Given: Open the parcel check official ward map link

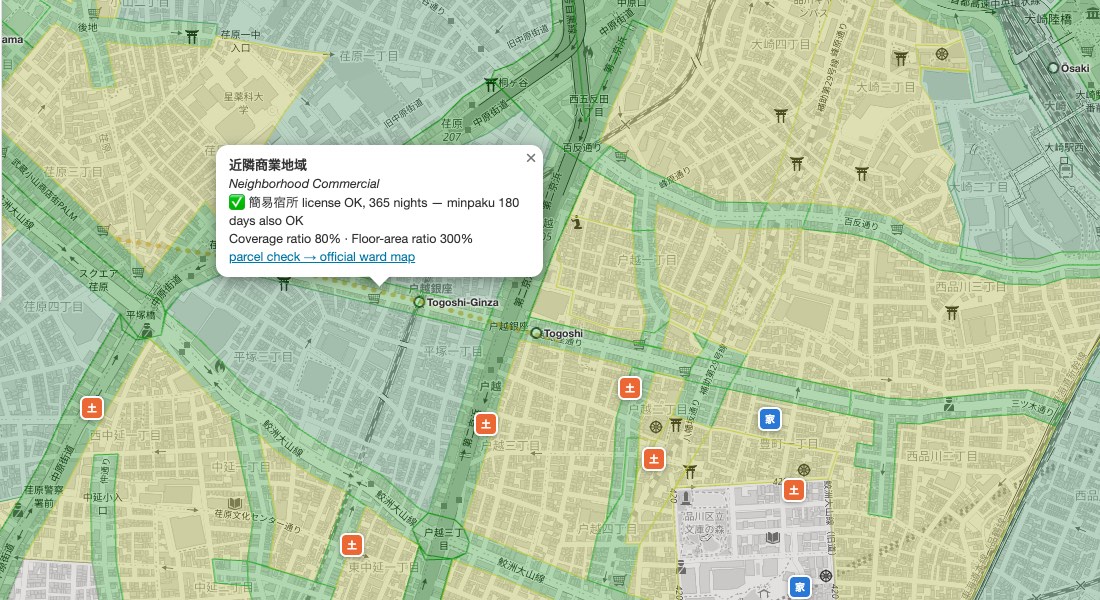Looking at the screenshot, I should (x=322, y=257).
